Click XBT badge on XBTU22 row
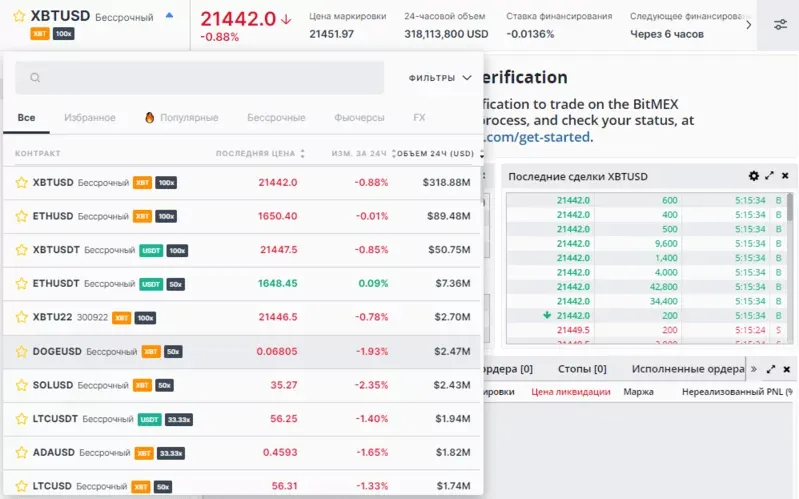This screenshot has height=499, width=799. pos(121,318)
